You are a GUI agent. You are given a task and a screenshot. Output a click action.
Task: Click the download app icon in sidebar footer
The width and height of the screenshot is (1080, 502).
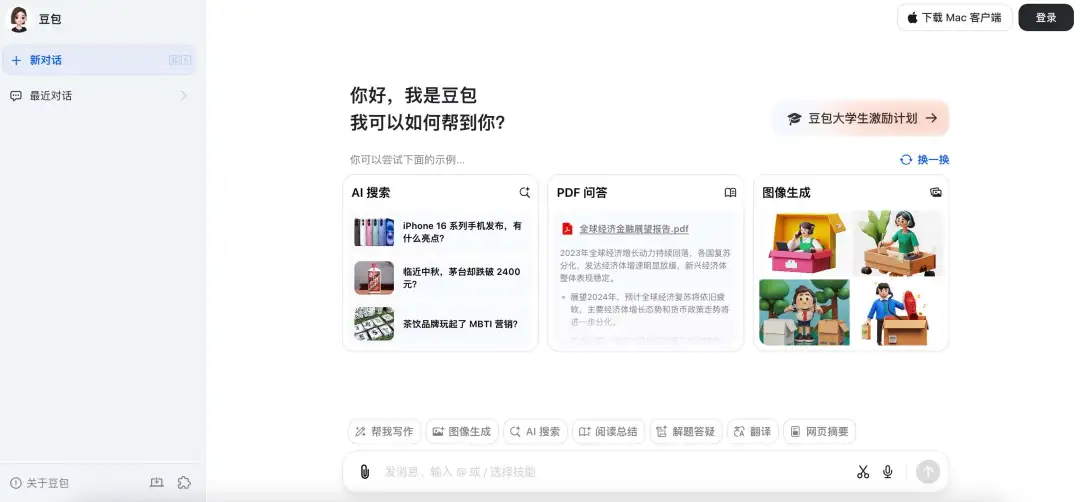(157, 483)
